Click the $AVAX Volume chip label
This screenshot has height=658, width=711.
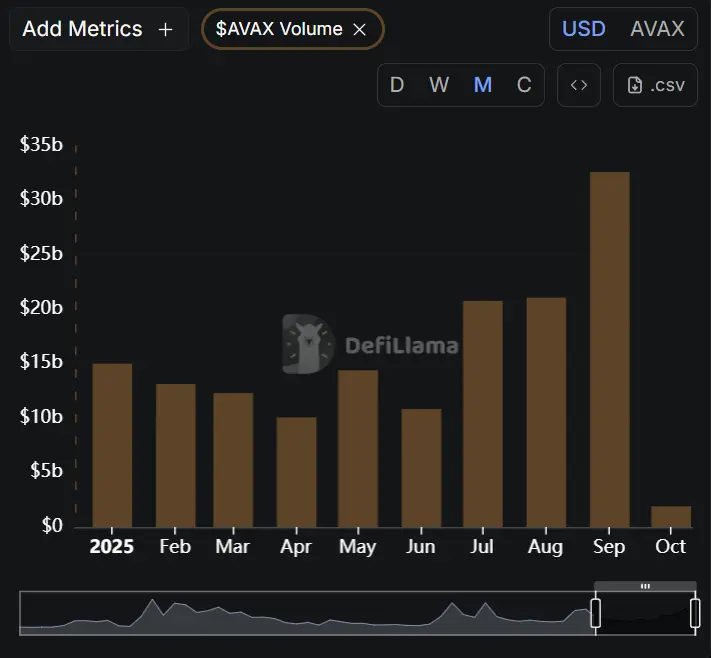coord(279,29)
